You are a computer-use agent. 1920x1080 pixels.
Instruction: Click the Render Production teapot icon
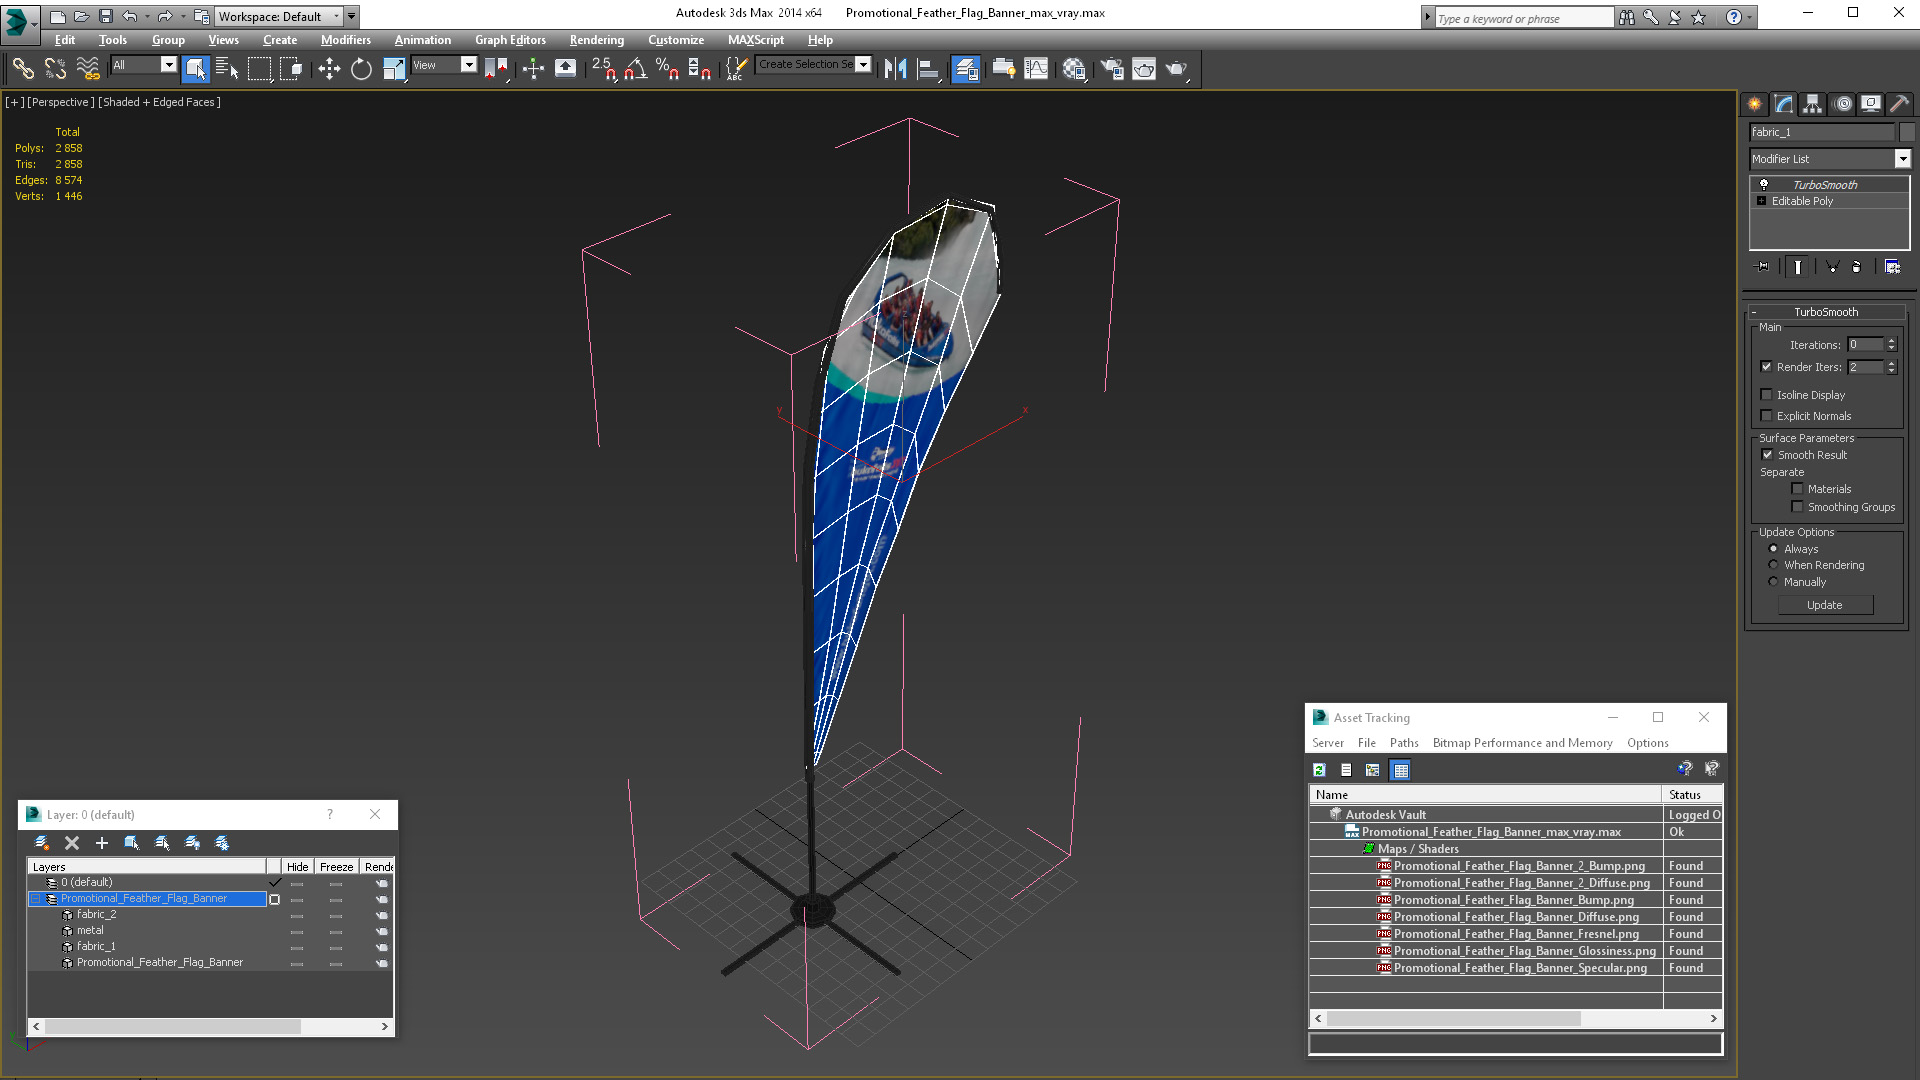pyautogui.click(x=1176, y=68)
